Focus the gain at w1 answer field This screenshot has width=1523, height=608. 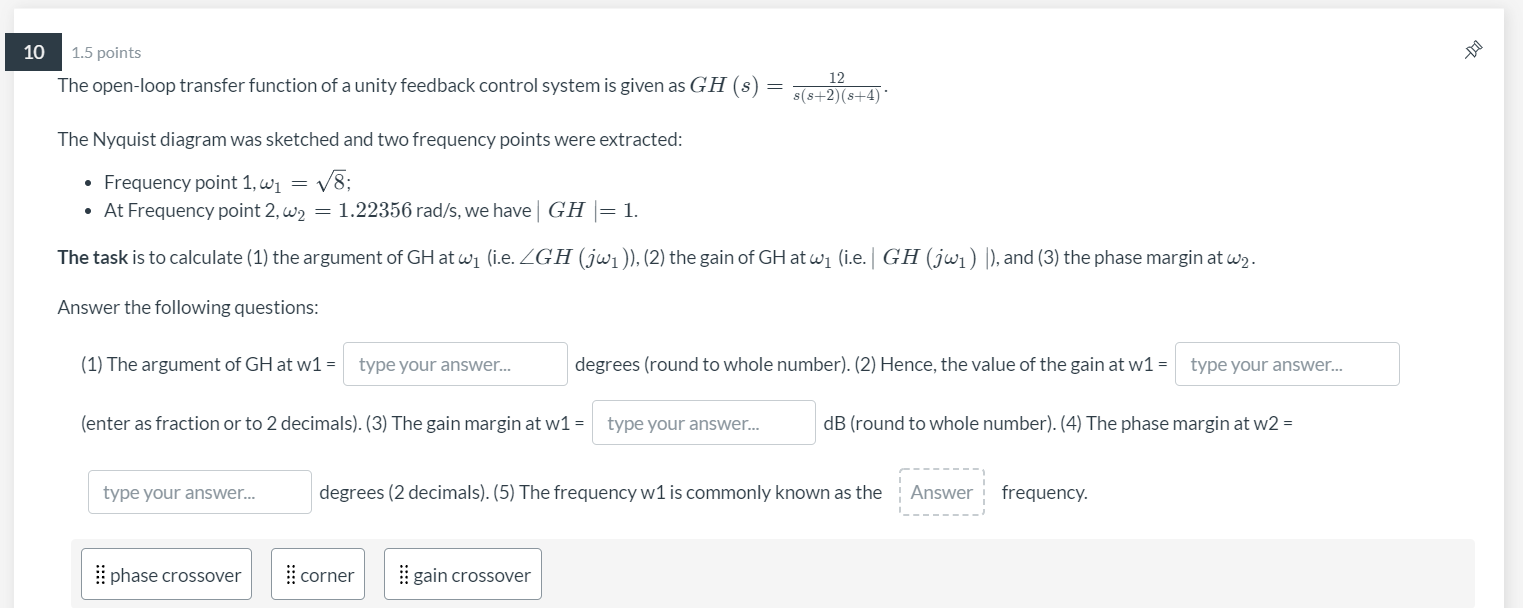tap(1286, 364)
